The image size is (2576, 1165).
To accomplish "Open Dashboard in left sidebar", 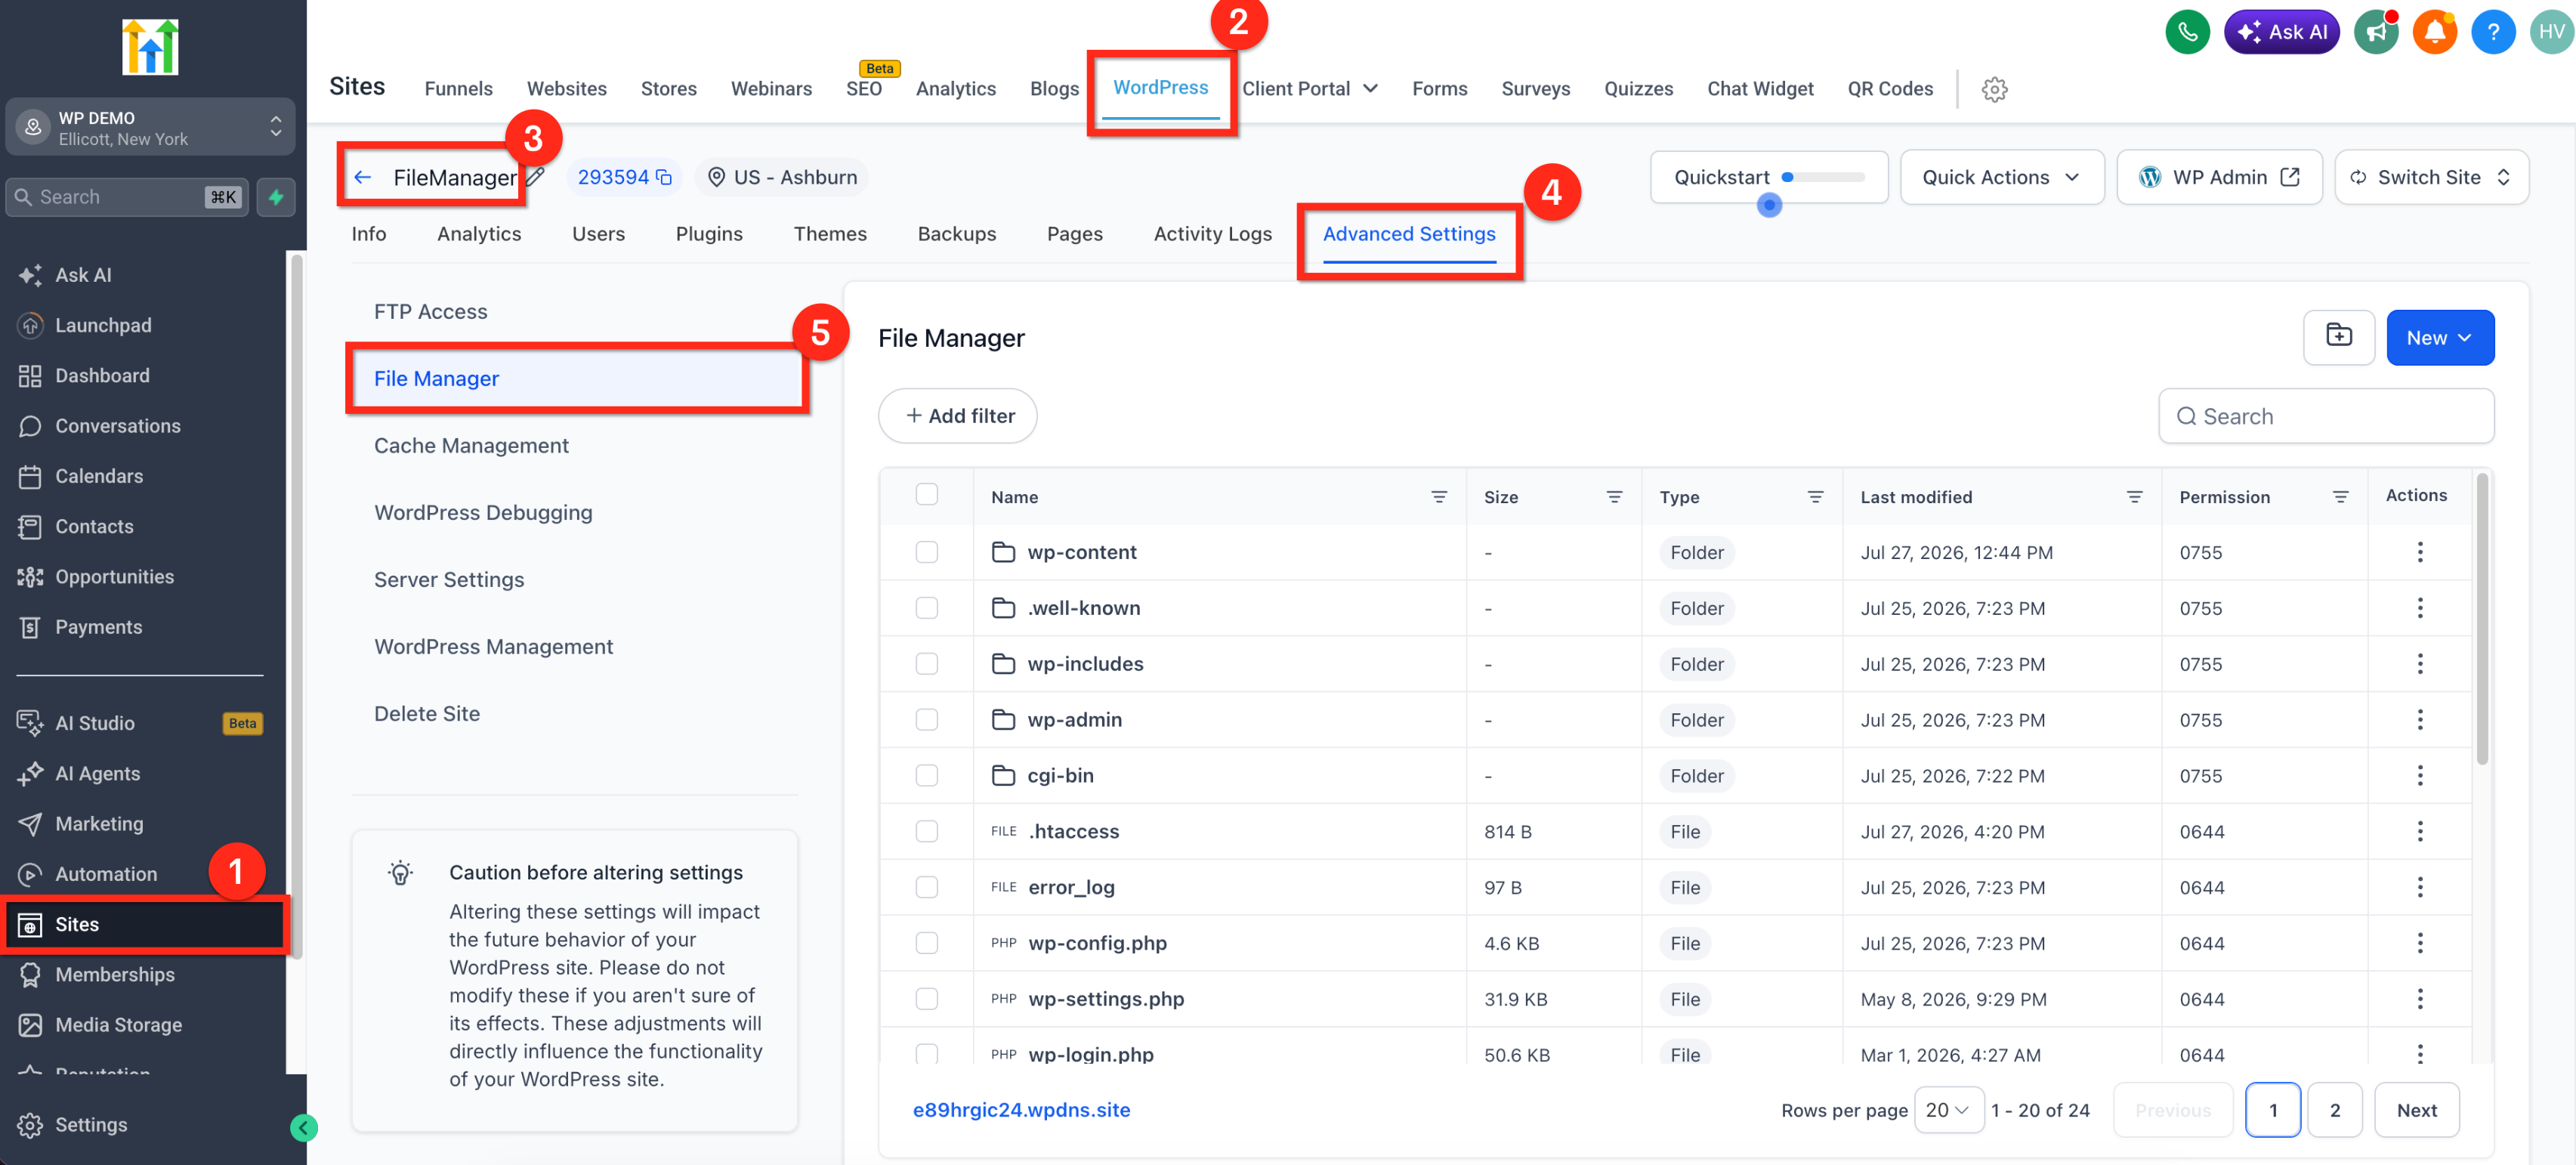I will [x=102, y=375].
